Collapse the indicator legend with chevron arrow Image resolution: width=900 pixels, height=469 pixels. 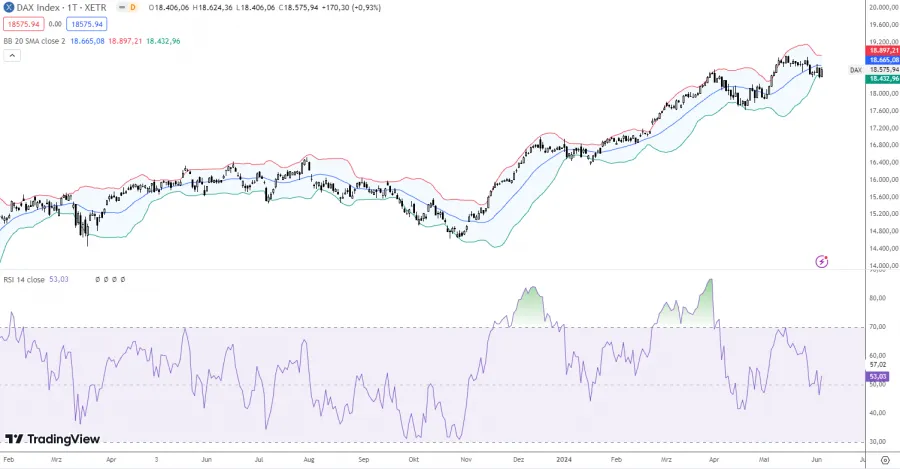click(x=12, y=55)
